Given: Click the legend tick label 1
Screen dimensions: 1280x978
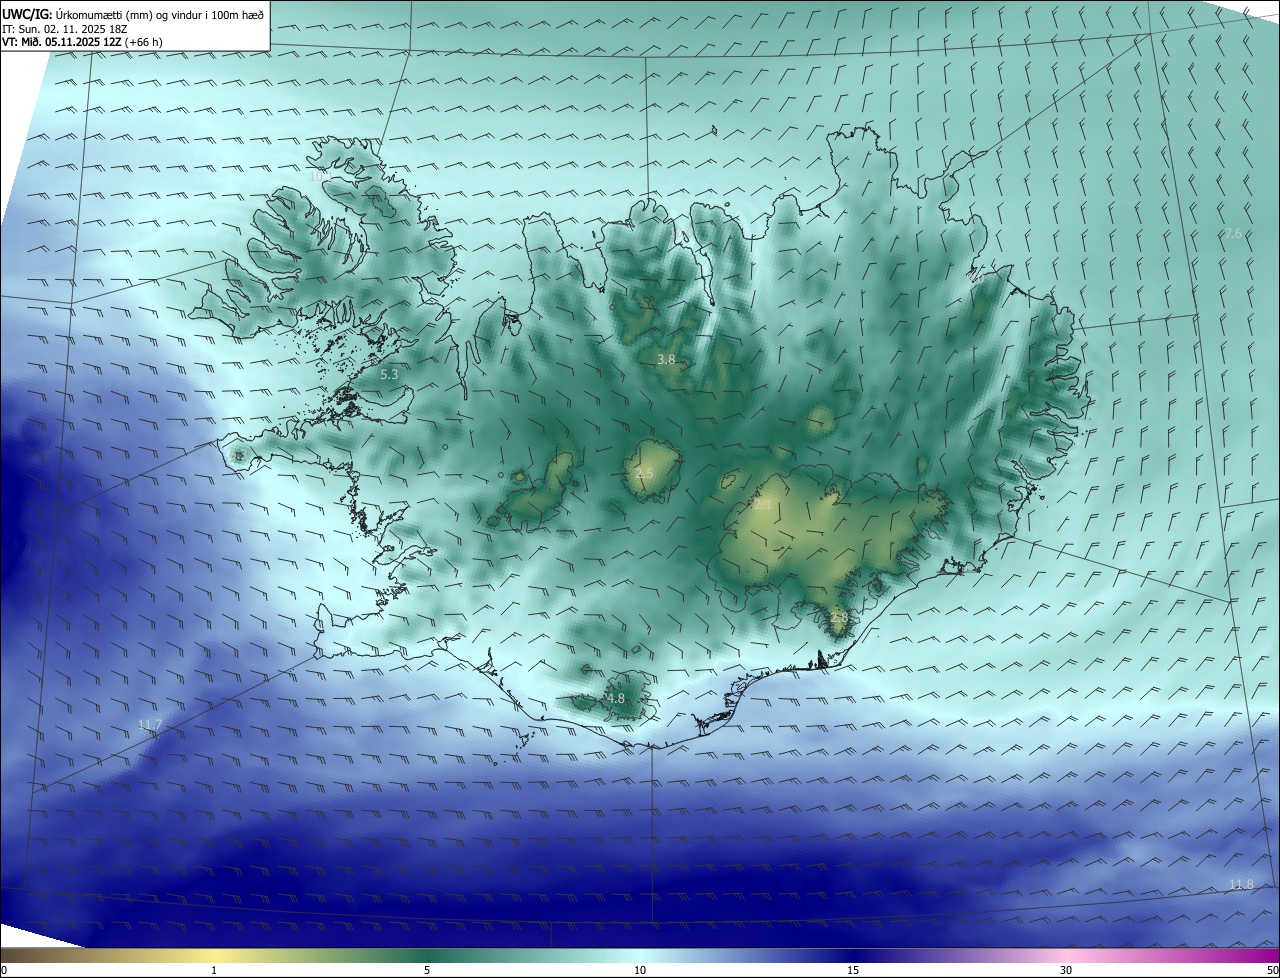Looking at the screenshot, I should 214,971.
